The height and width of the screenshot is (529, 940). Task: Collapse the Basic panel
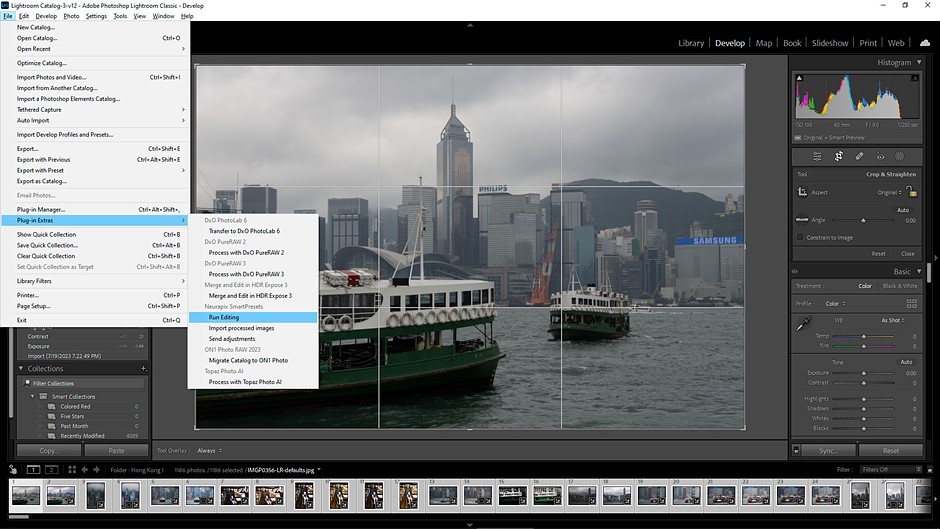click(919, 271)
